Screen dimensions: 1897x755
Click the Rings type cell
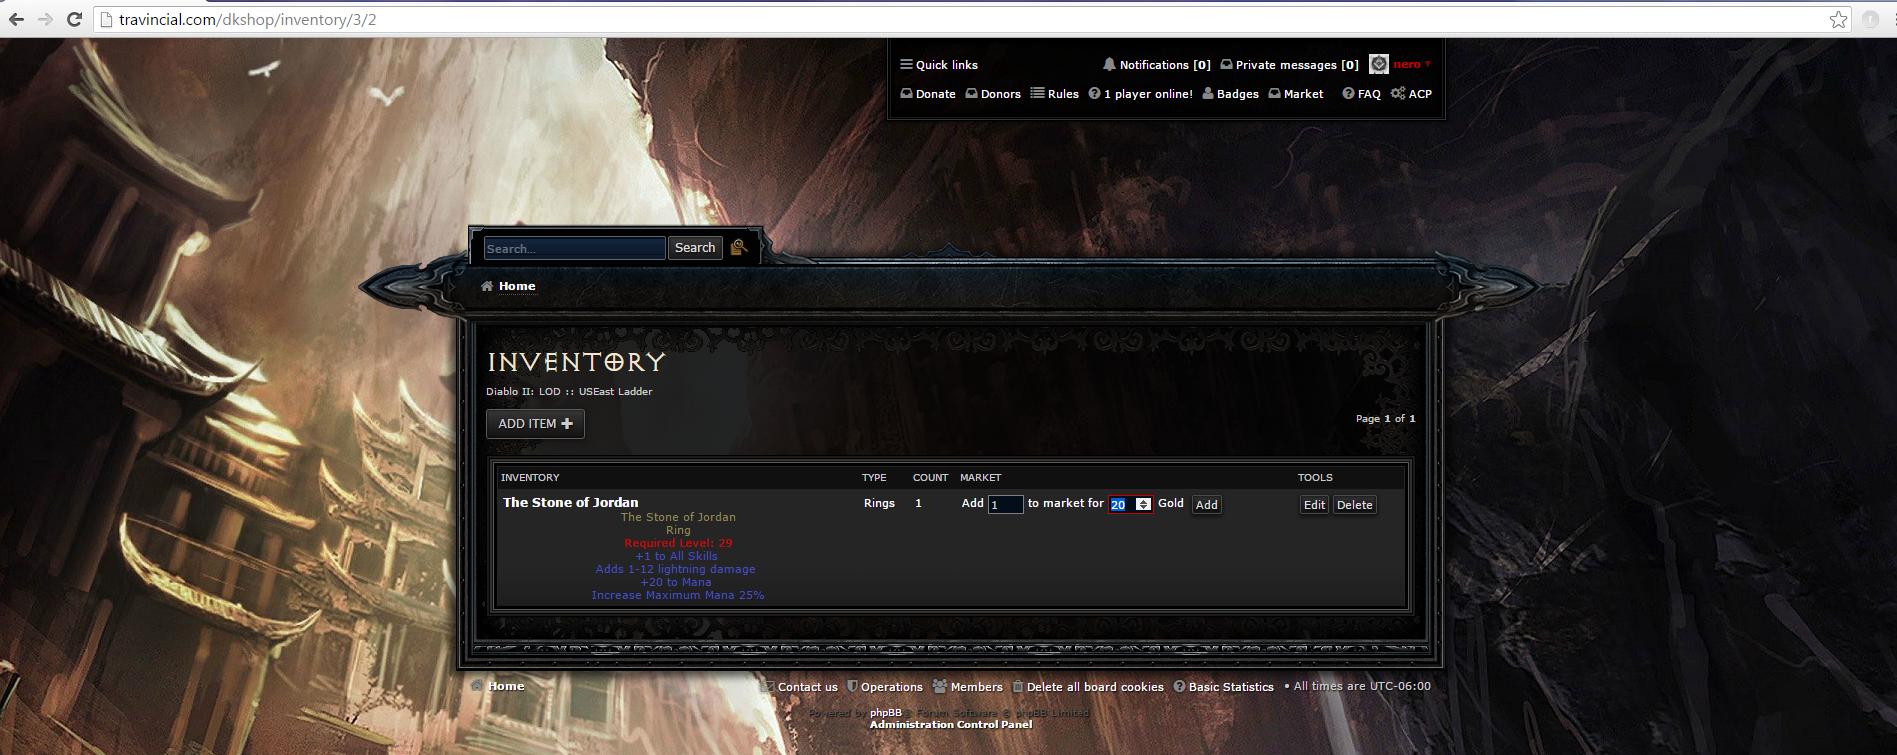(879, 504)
